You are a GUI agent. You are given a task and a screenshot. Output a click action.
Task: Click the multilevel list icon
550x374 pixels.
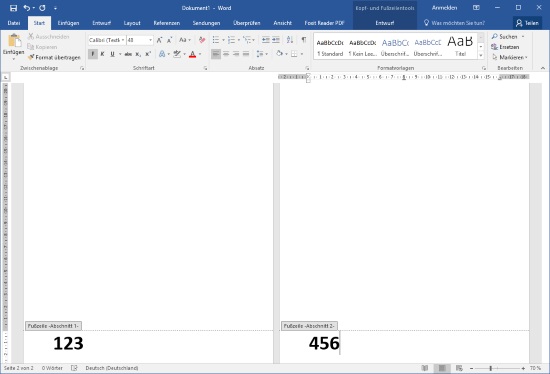247,40
